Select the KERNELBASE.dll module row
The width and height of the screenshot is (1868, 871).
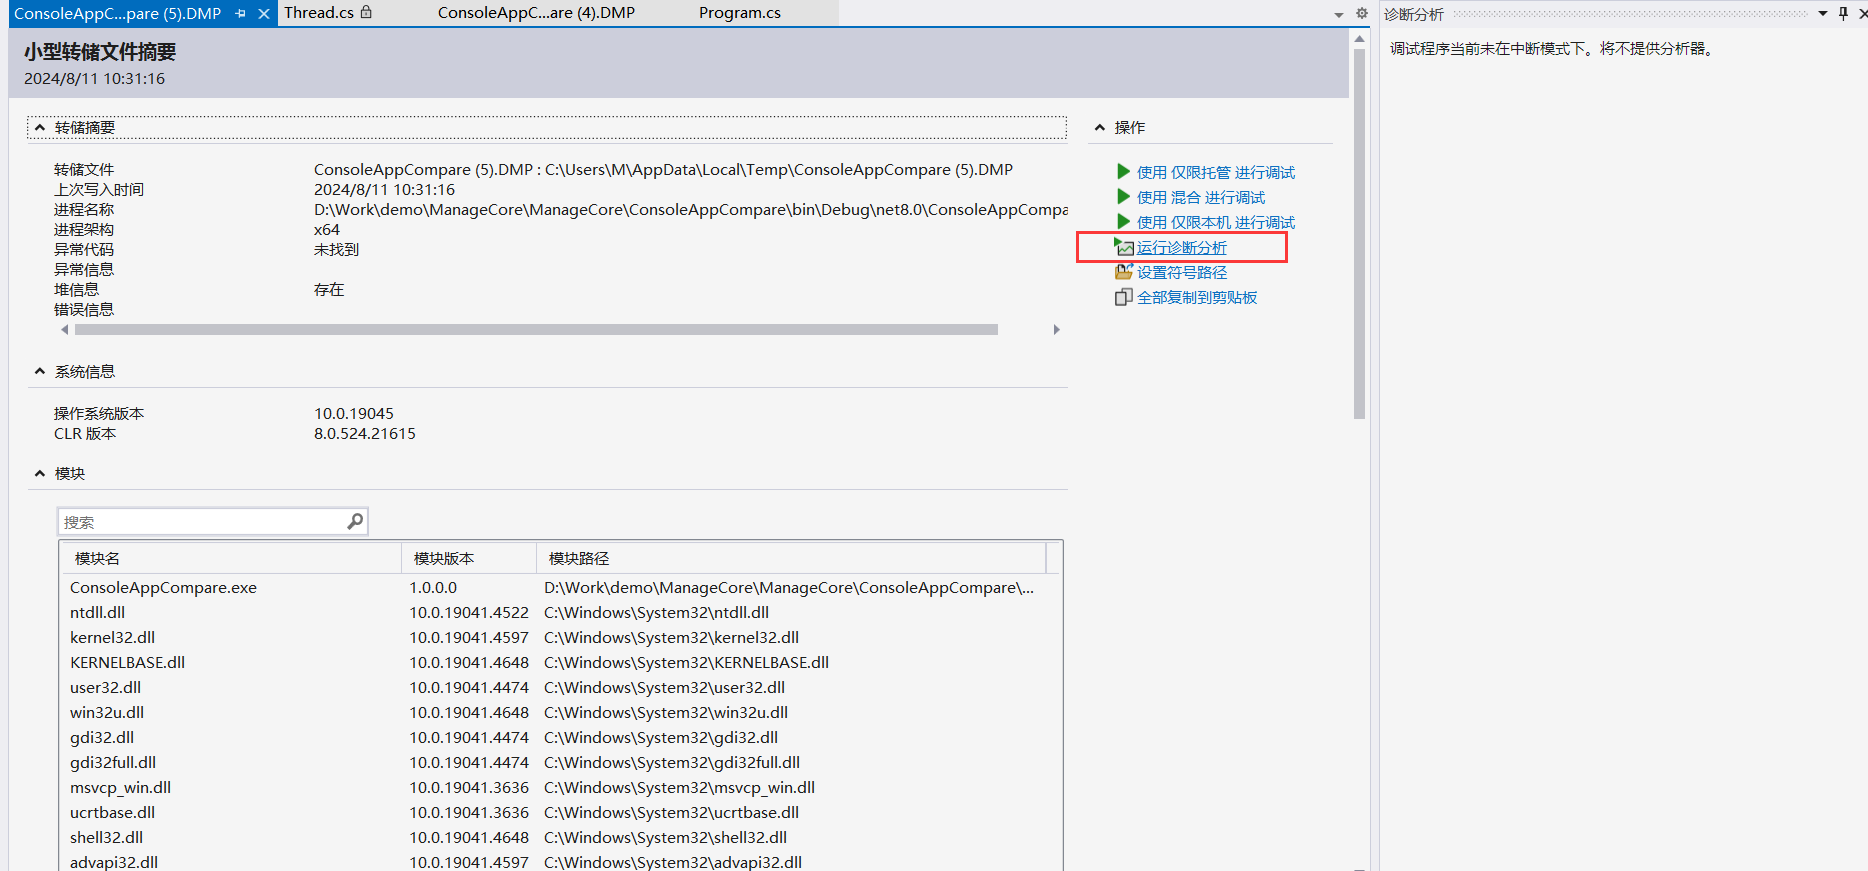coord(560,662)
